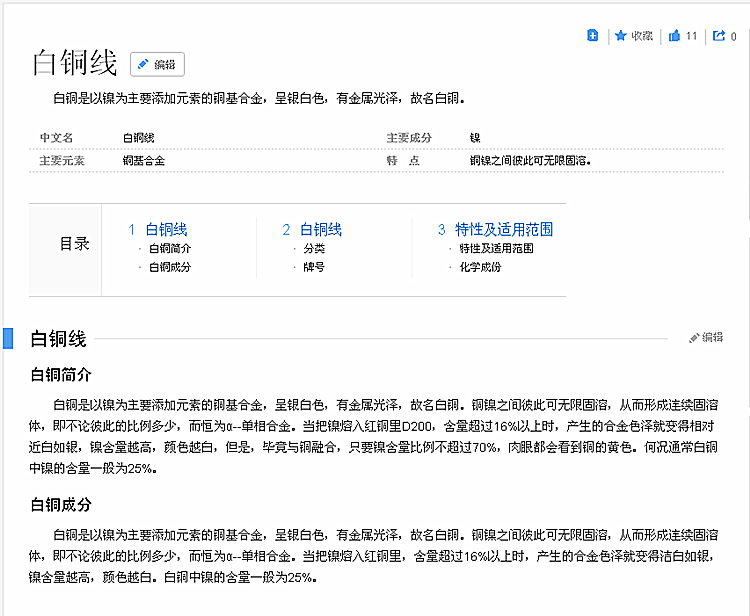Select 牌号 in the catalog
This screenshot has height=616, width=750.
coord(314,267)
